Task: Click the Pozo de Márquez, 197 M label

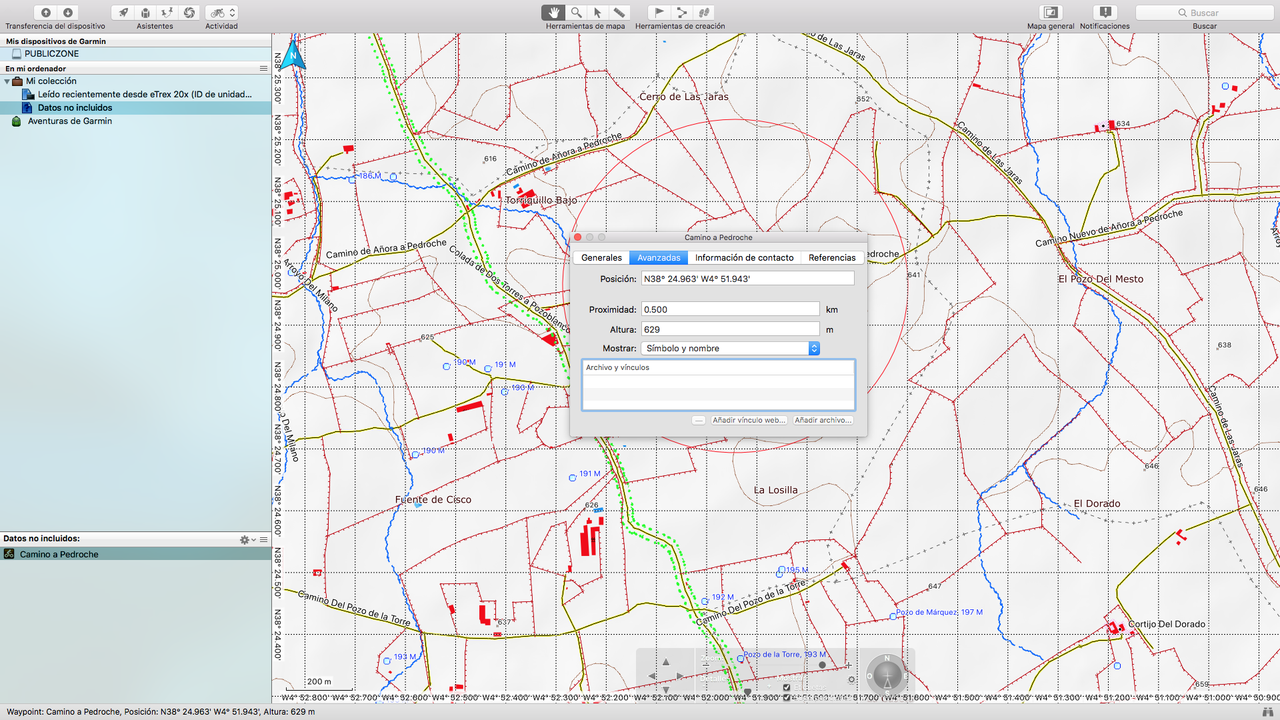Action: click(939, 612)
